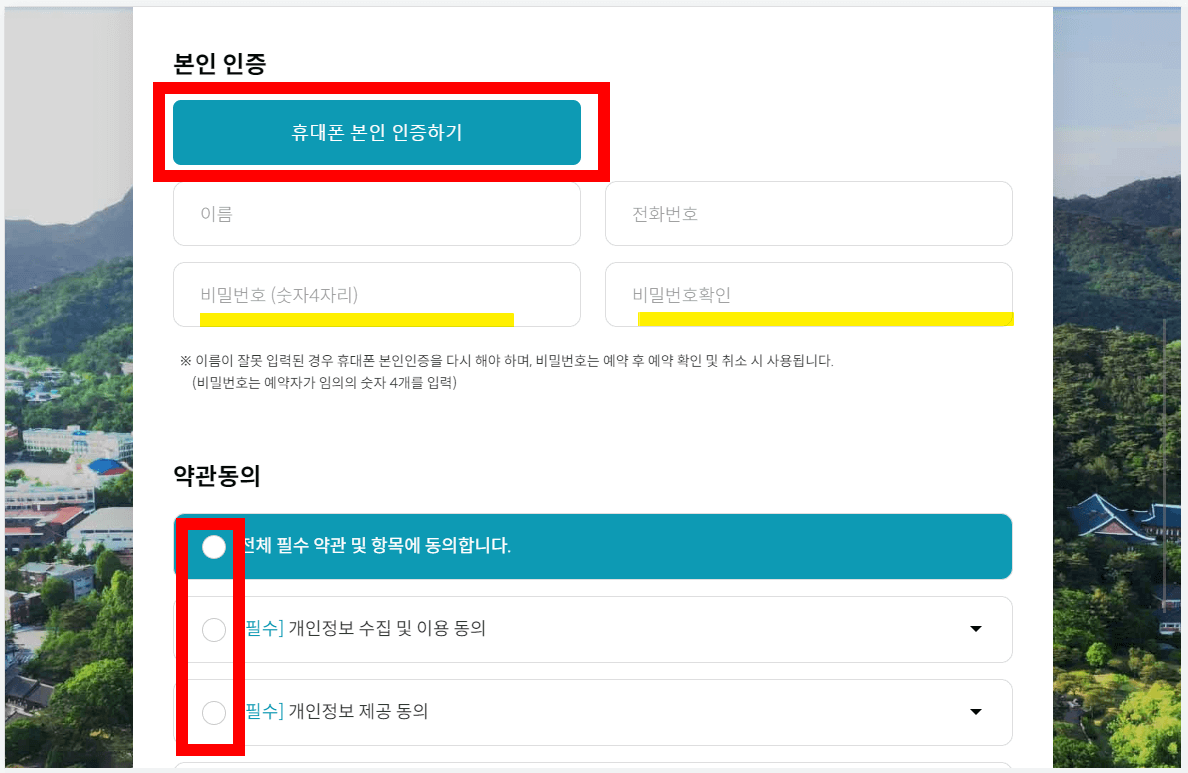Screen dimensions: 1188x773
Task: Expand the second consent item's chevron
Action: 975,713
